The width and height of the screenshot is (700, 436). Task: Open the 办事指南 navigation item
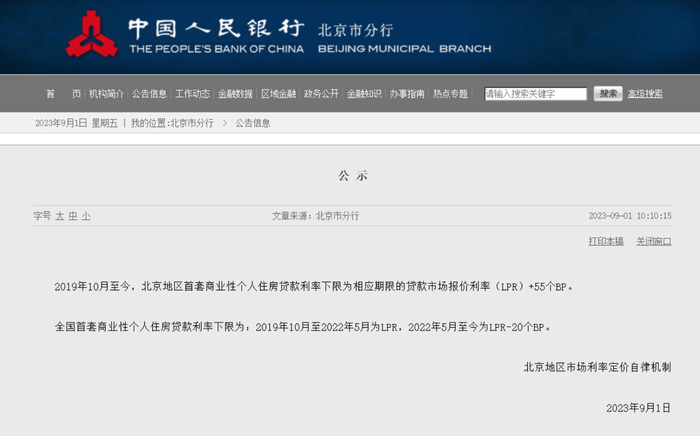click(407, 94)
